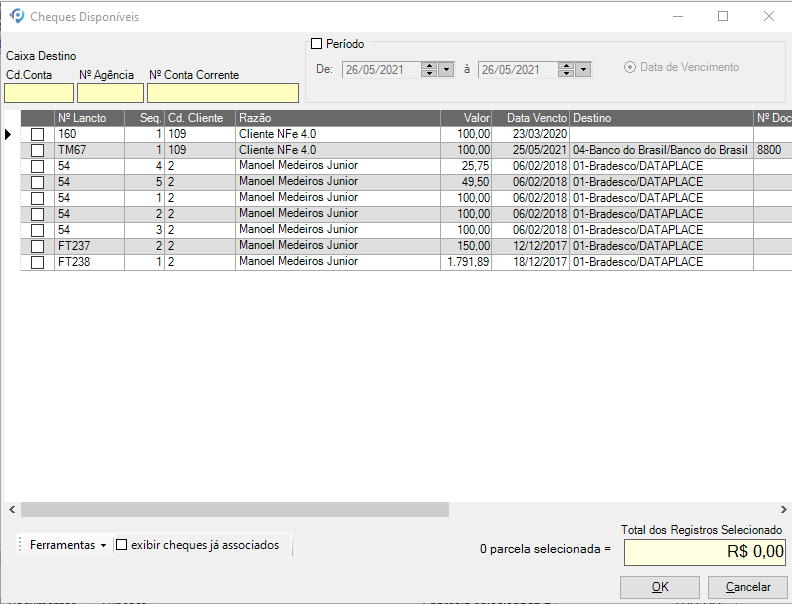Click the Nº Conta Corrente input field
The height and width of the screenshot is (604, 792).
pos(222,93)
